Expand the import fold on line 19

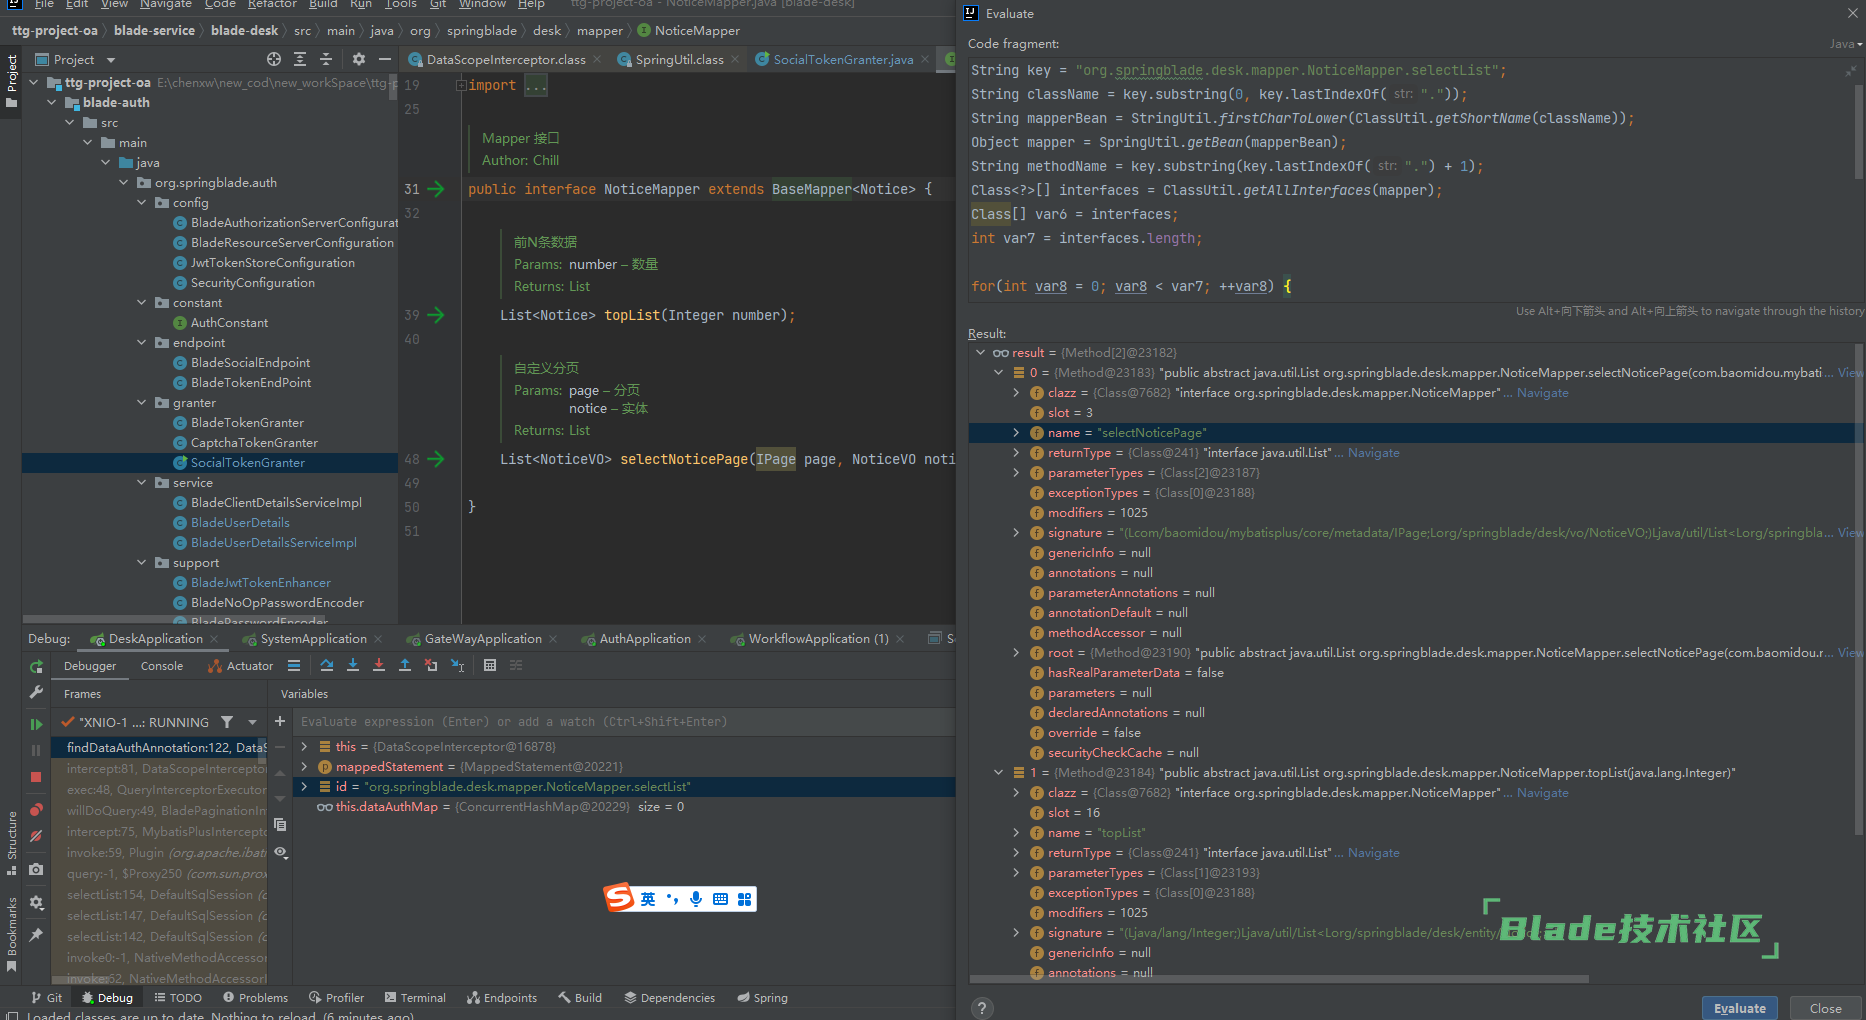pos(461,86)
